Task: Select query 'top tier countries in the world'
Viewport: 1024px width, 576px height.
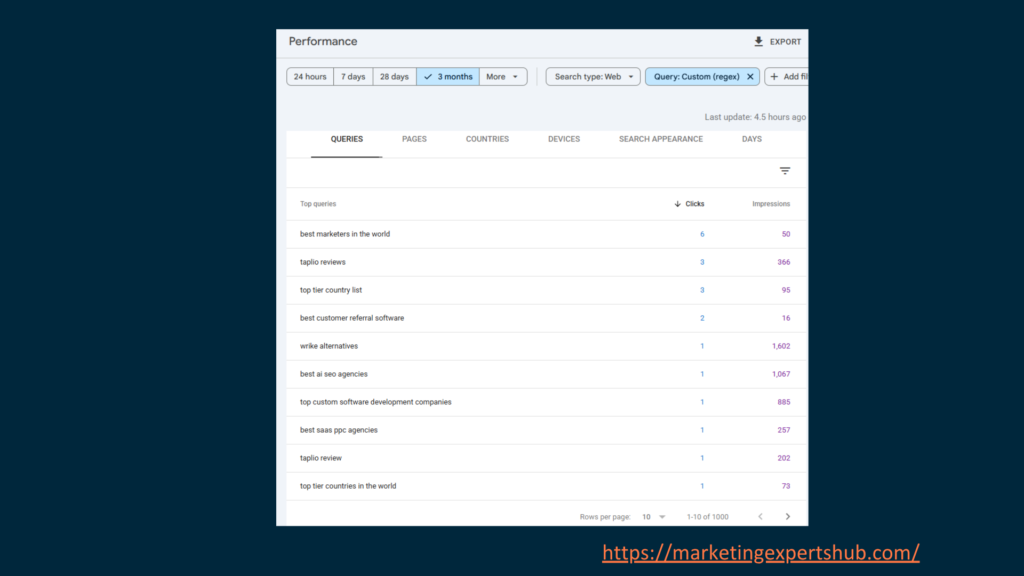Action: (x=348, y=487)
